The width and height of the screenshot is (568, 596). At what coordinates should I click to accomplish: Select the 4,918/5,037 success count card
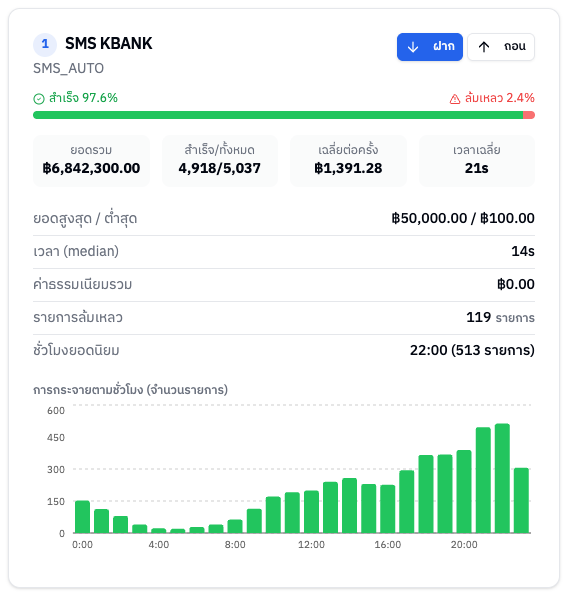(x=220, y=160)
